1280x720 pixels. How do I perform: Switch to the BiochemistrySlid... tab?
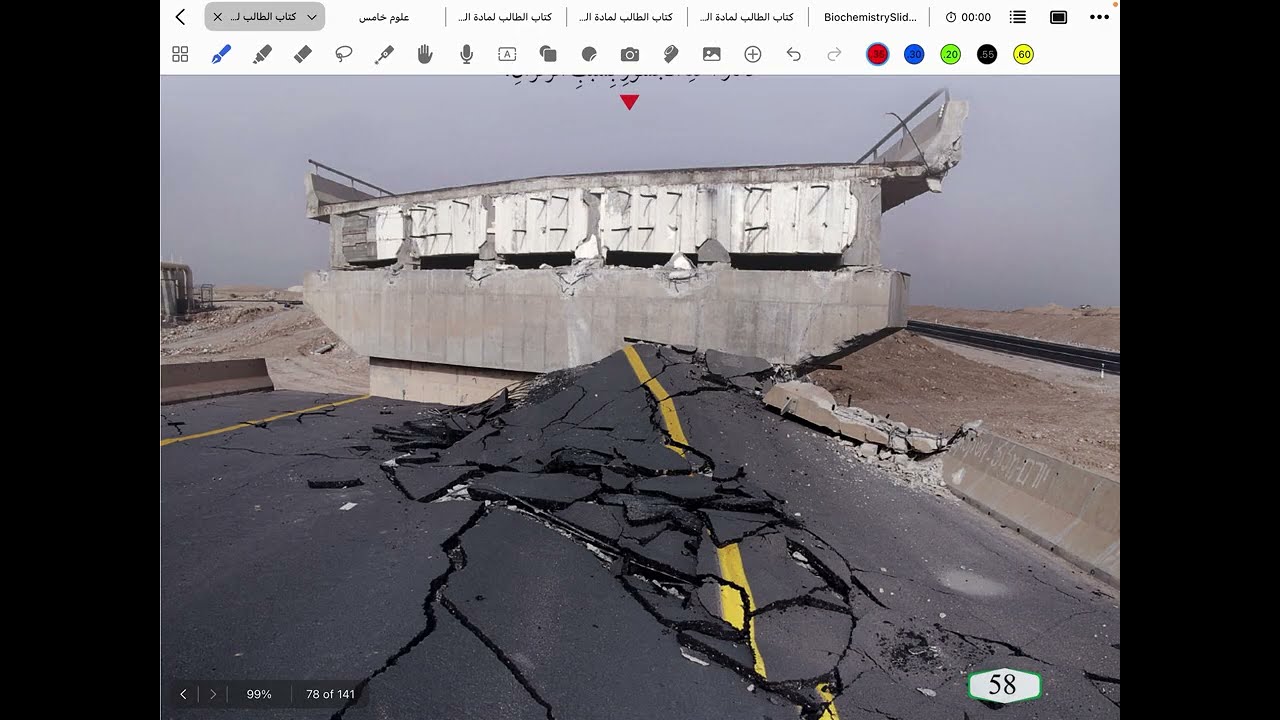pyautogui.click(x=870, y=17)
